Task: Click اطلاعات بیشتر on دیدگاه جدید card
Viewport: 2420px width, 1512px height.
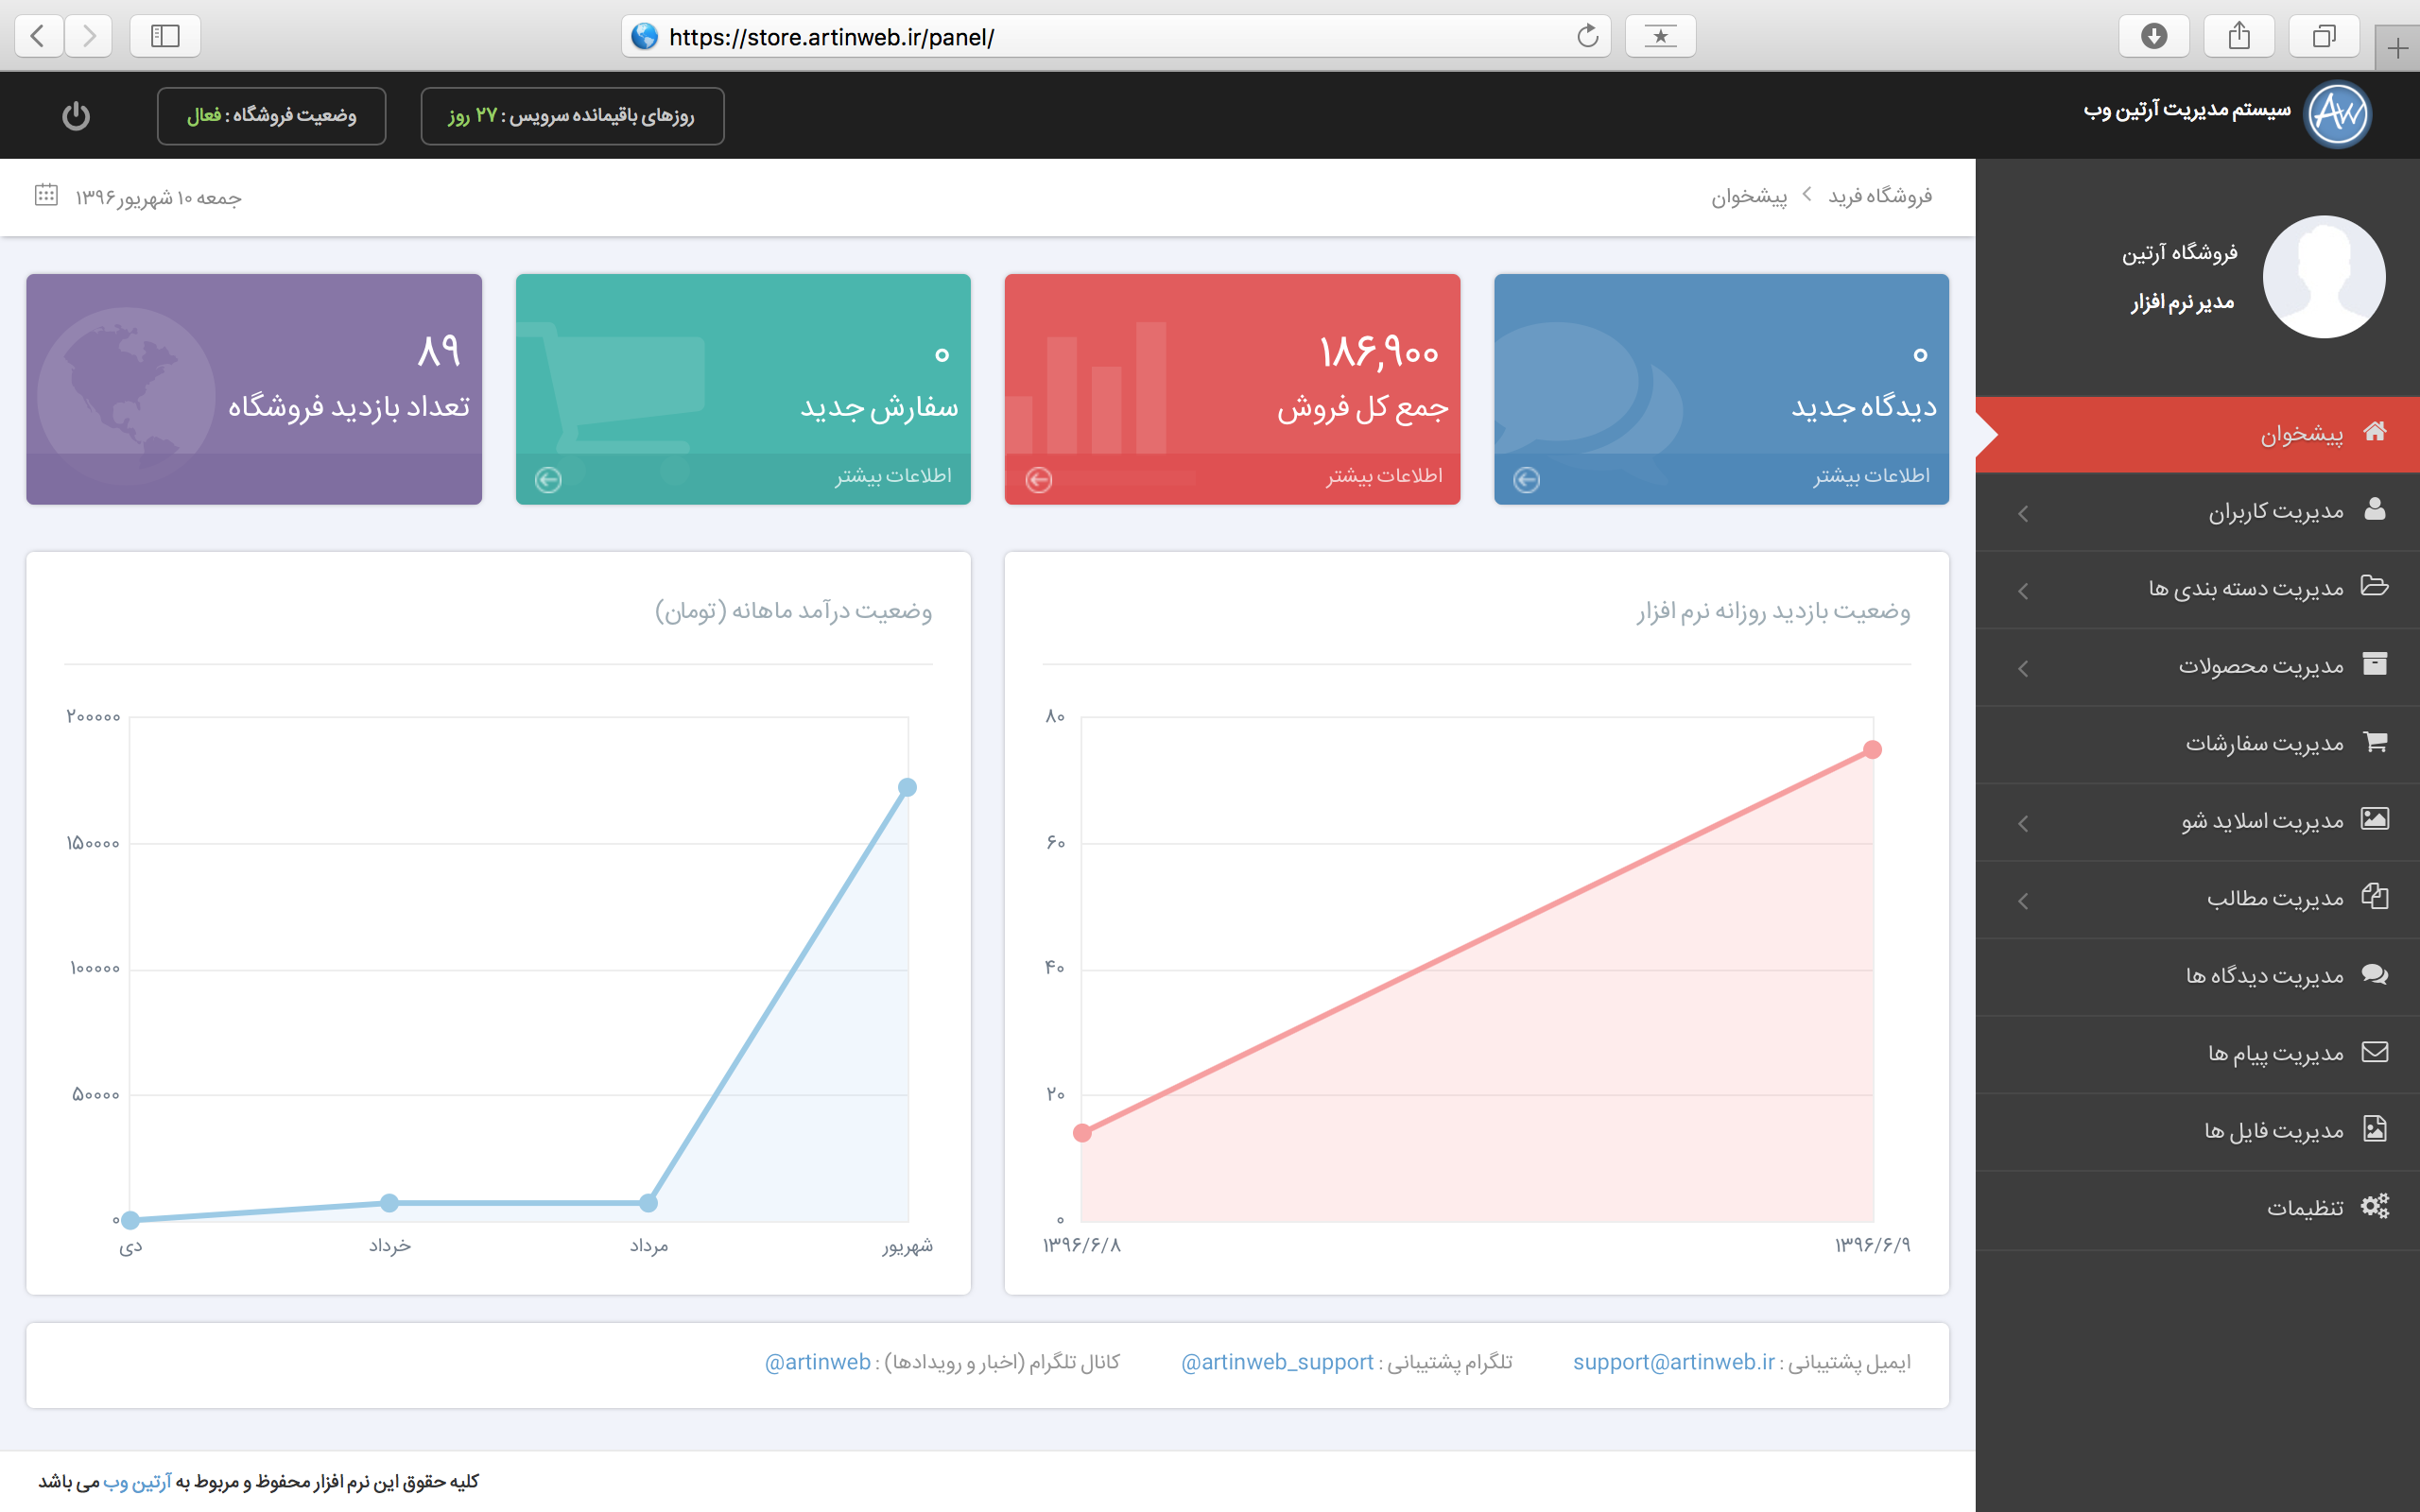Action: [1871, 475]
